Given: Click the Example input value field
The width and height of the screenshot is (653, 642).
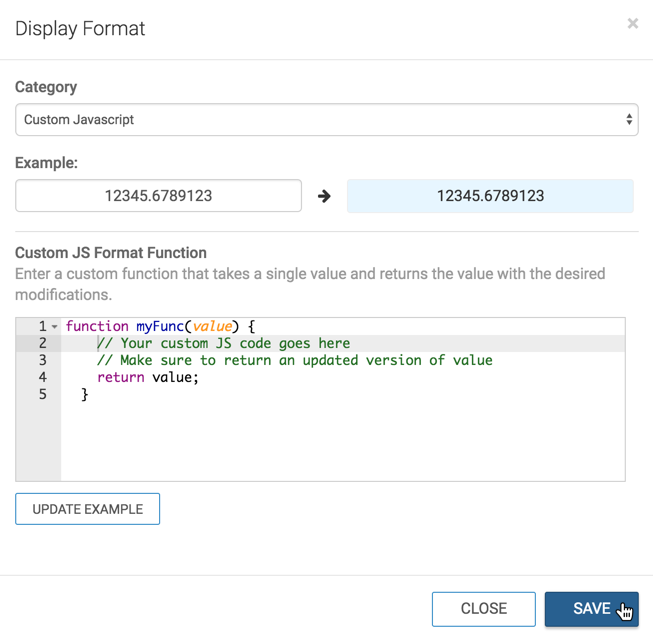Looking at the screenshot, I should (x=158, y=196).
